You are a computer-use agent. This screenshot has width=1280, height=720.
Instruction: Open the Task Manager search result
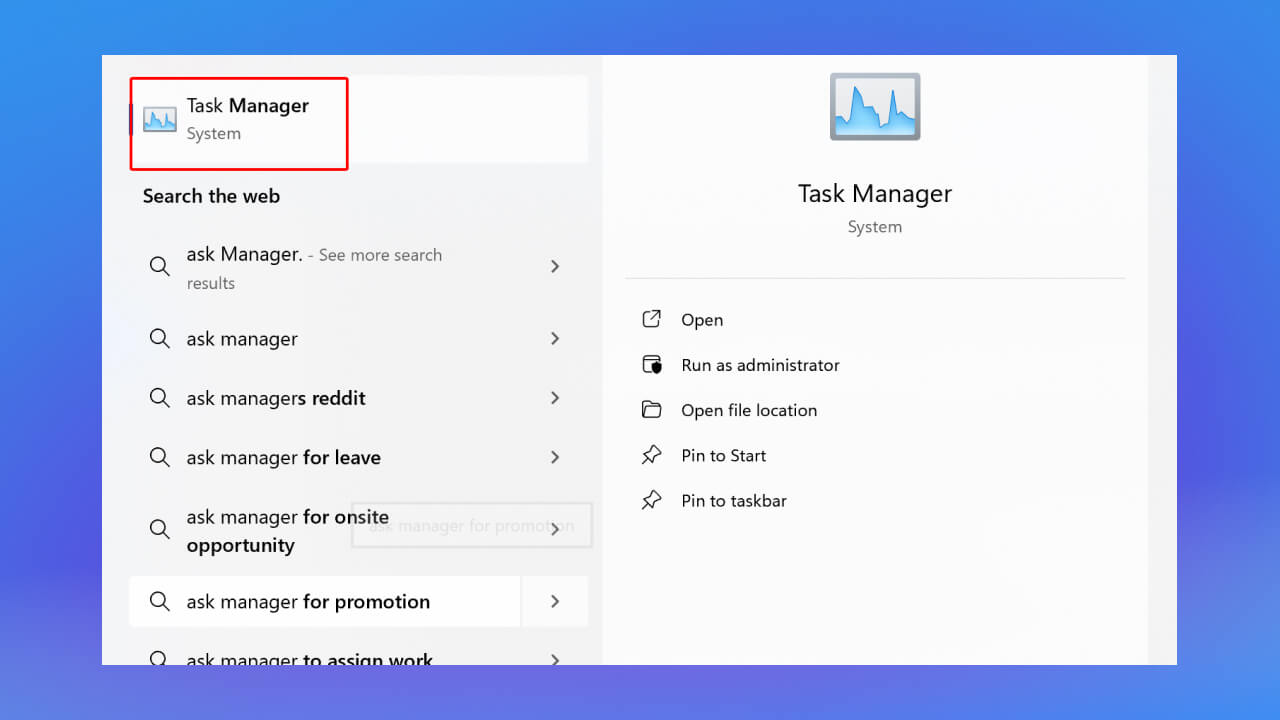tap(359, 119)
